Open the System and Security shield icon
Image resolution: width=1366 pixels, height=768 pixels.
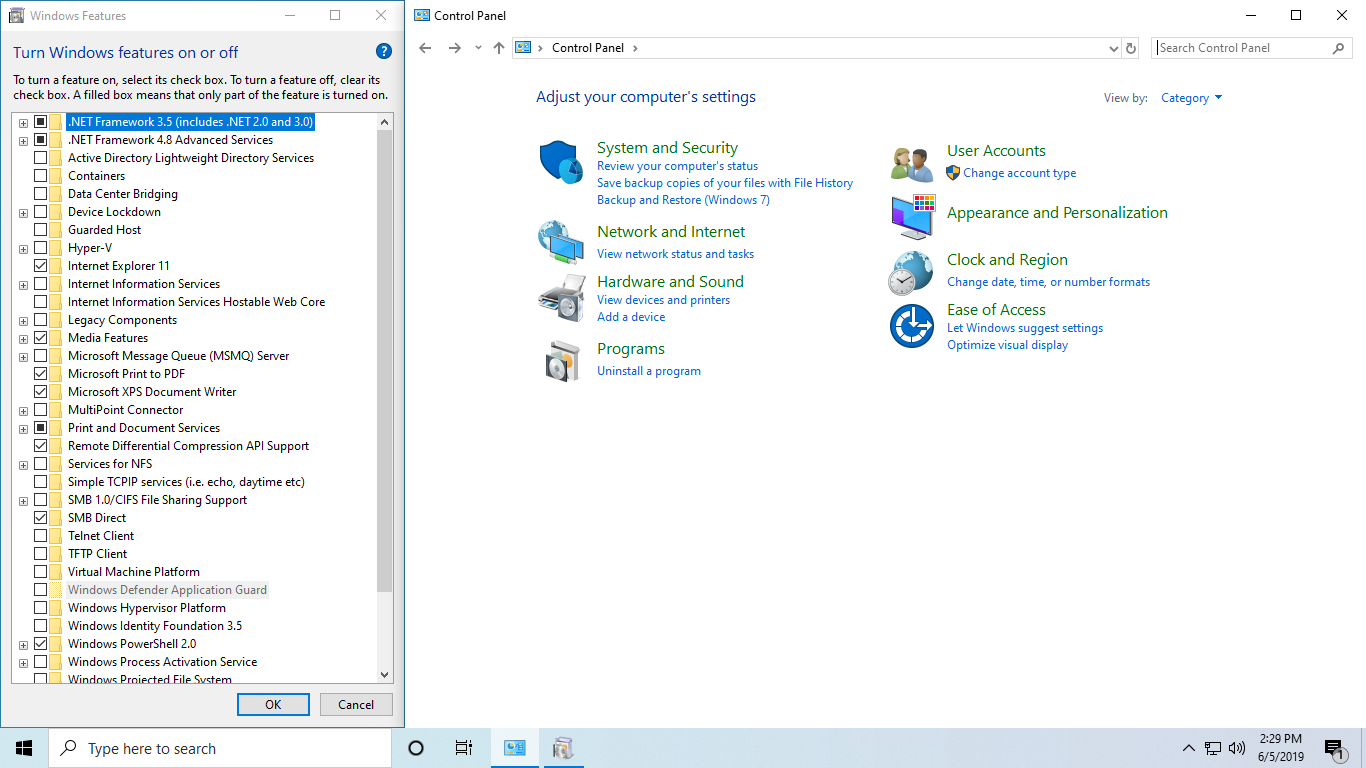pyautogui.click(x=561, y=162)
